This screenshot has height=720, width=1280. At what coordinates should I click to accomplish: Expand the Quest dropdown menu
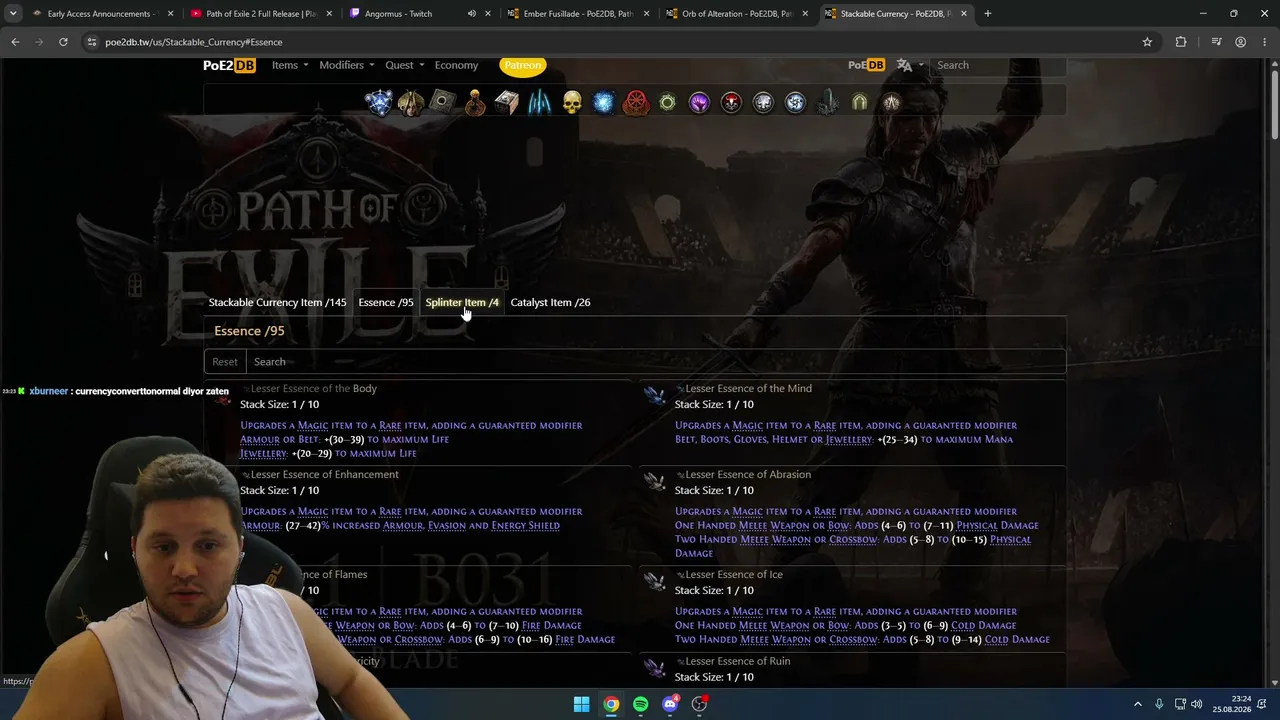click(405, 65)
